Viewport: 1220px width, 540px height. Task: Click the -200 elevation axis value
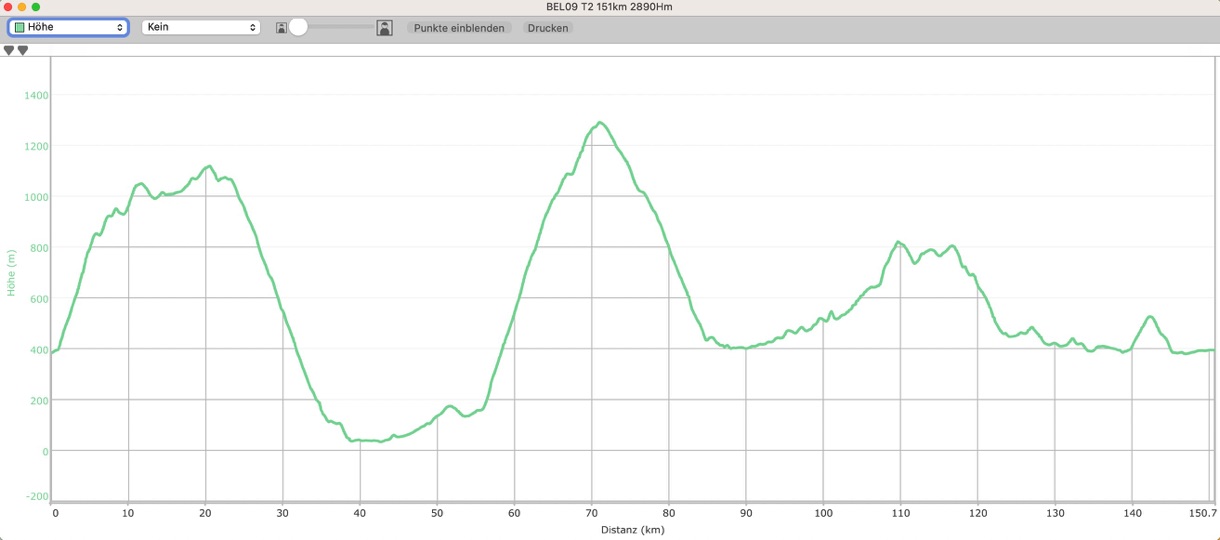point(36,496)
